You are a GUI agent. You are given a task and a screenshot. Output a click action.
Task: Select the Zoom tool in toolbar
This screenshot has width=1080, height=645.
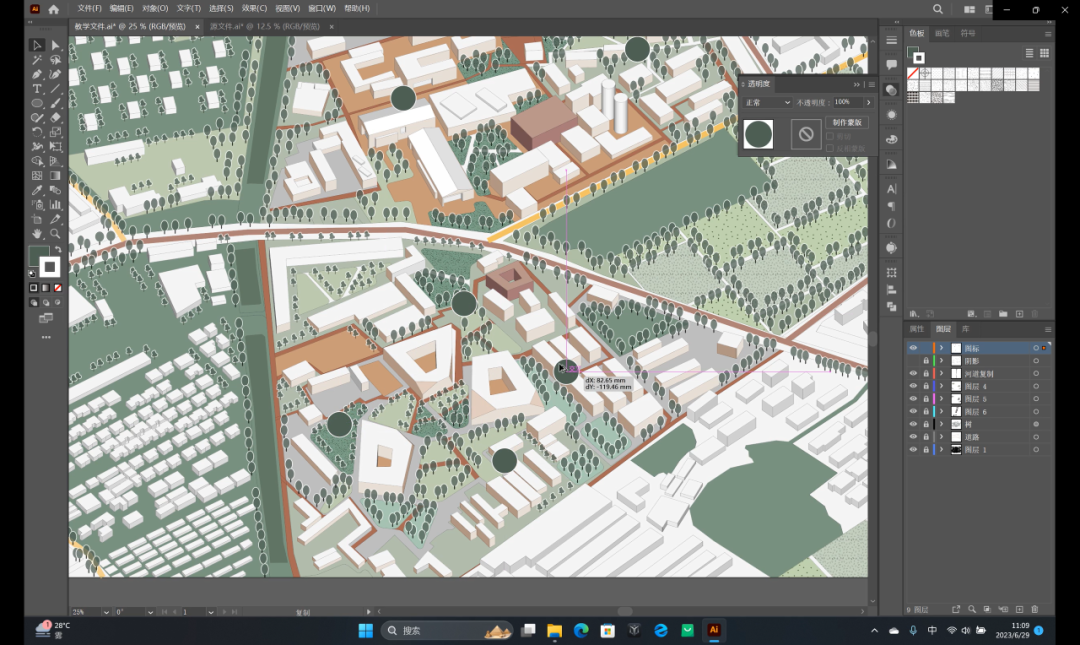55,234
